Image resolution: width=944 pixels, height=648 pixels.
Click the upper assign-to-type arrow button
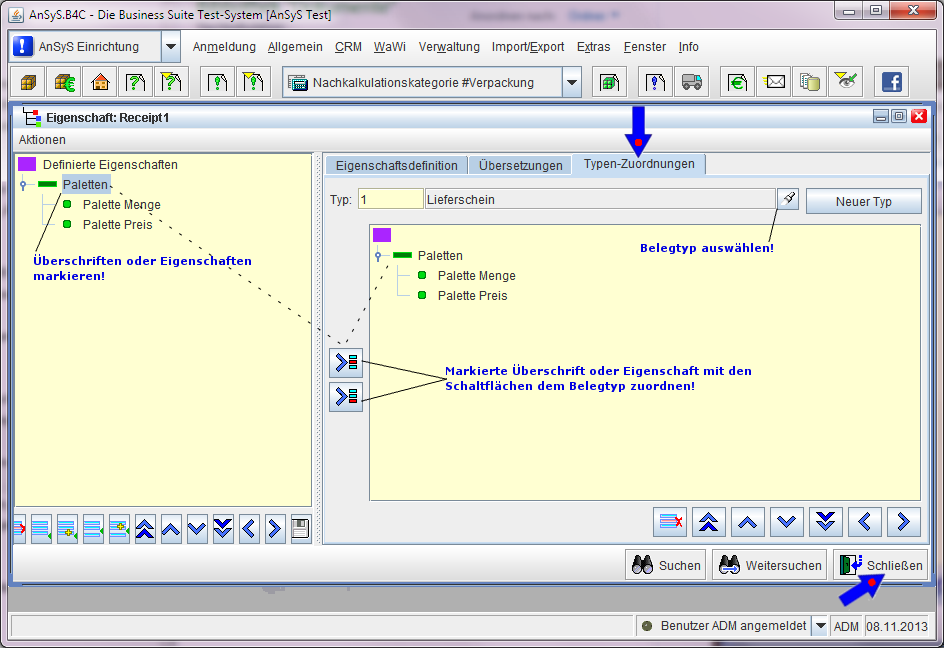[x=346, y=362]
